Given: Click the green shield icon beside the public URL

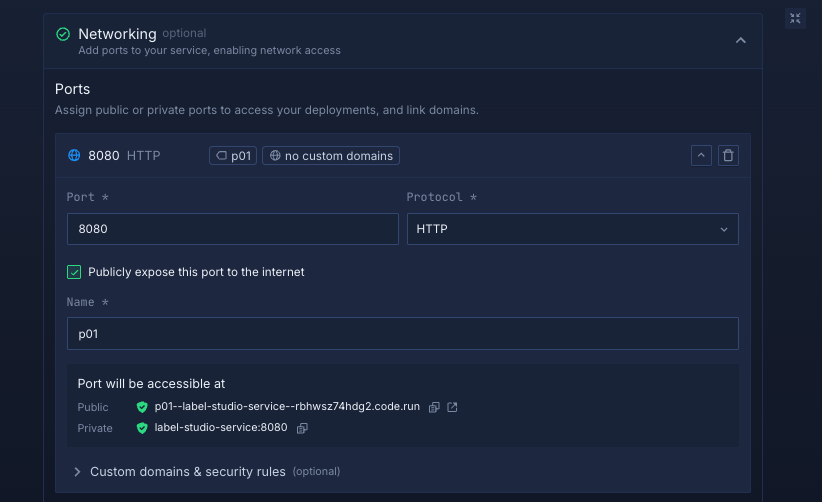Looking at the screenshot, I should 142,407.
